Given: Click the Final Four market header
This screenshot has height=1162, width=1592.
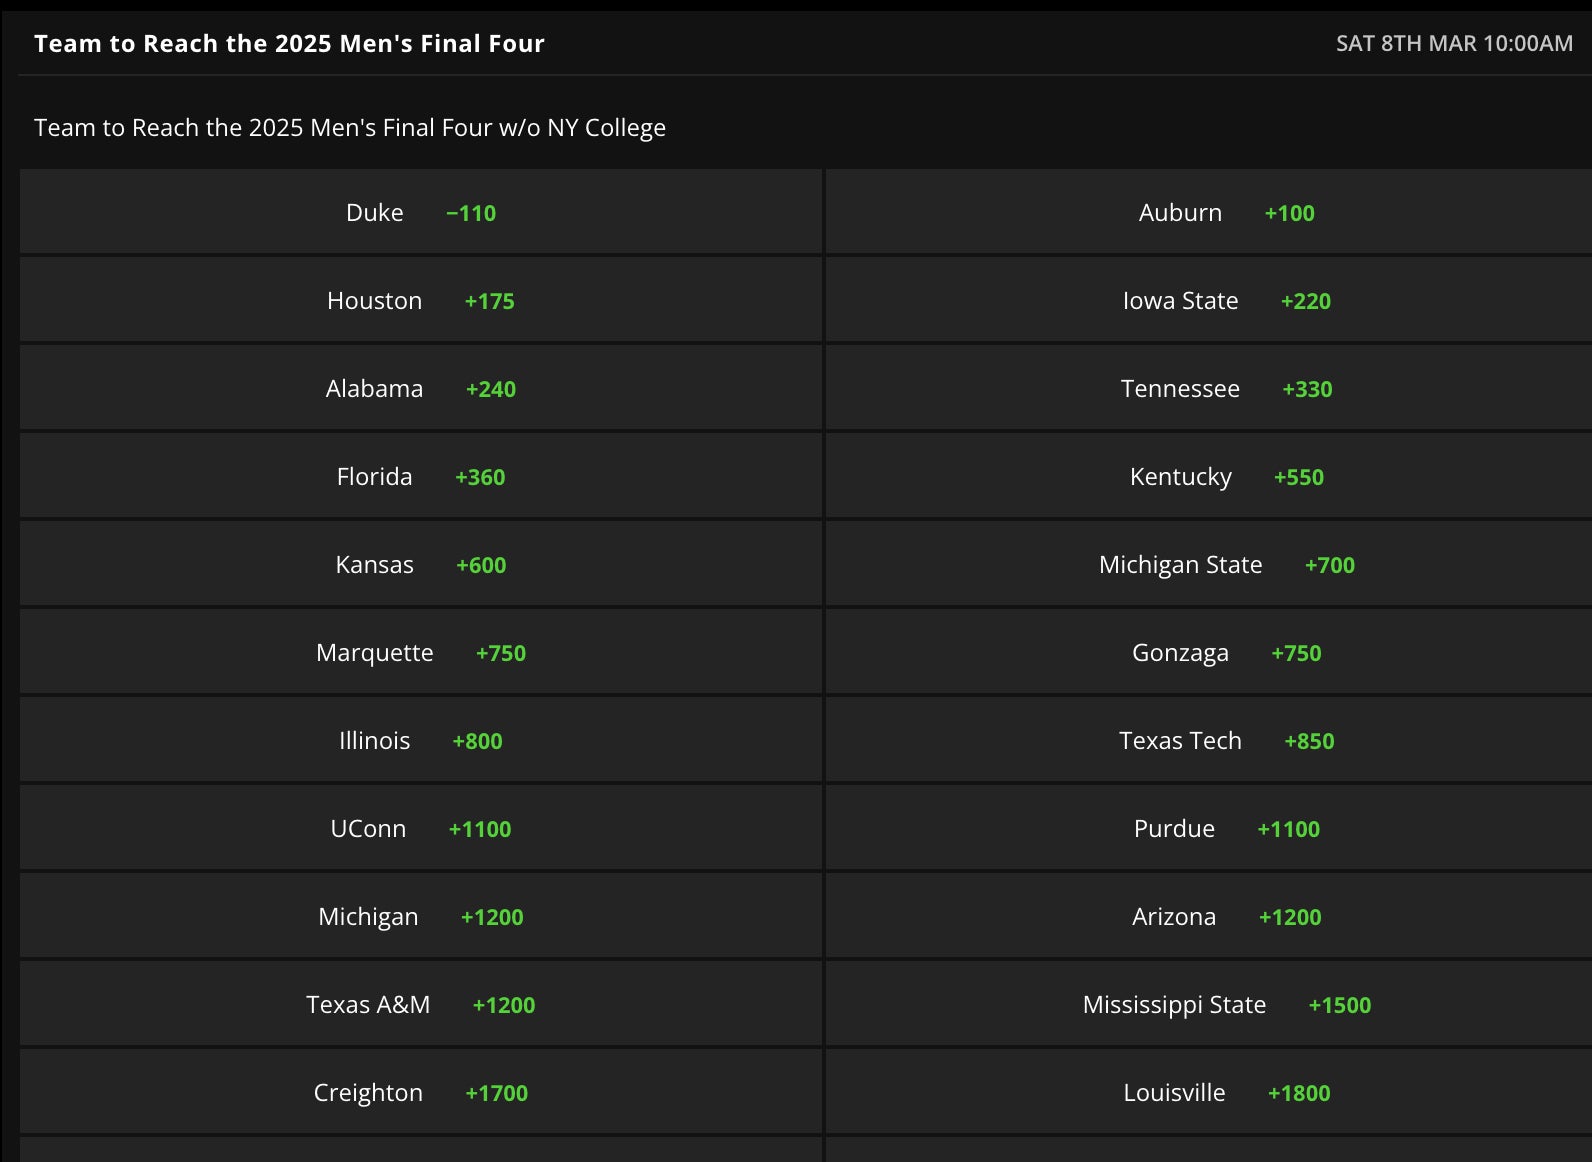Looking at the screenshot, I should coord(289,44).
